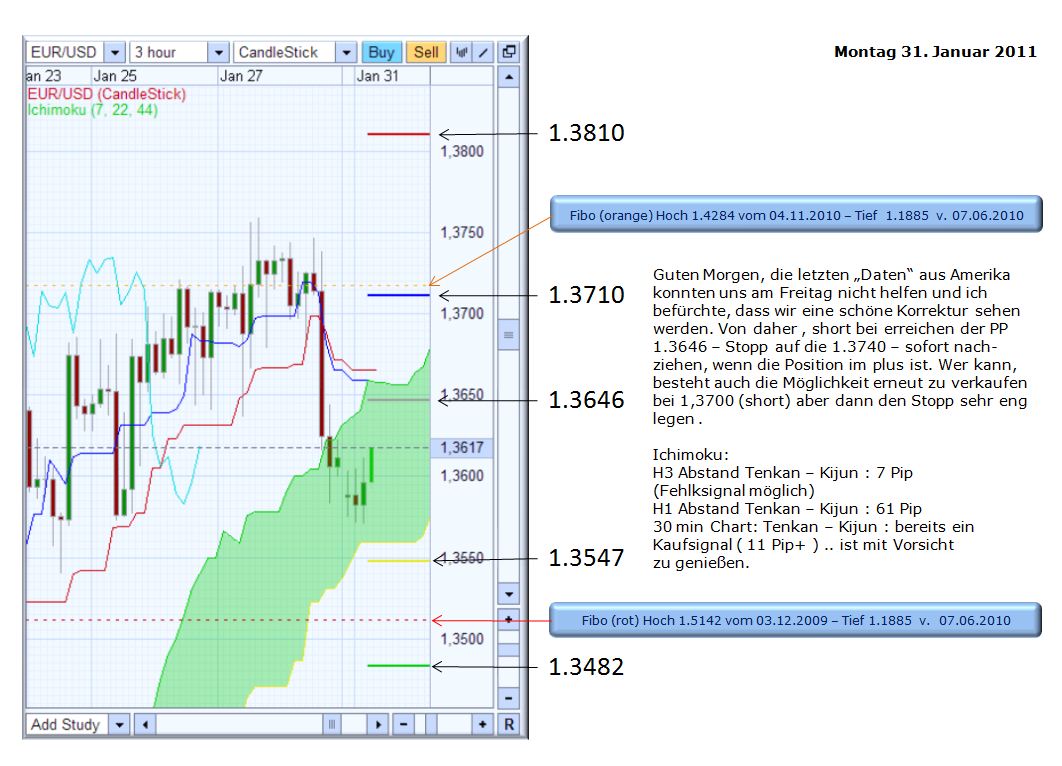
Task: Click the zoom in plus icon
Action: point(482,723)
